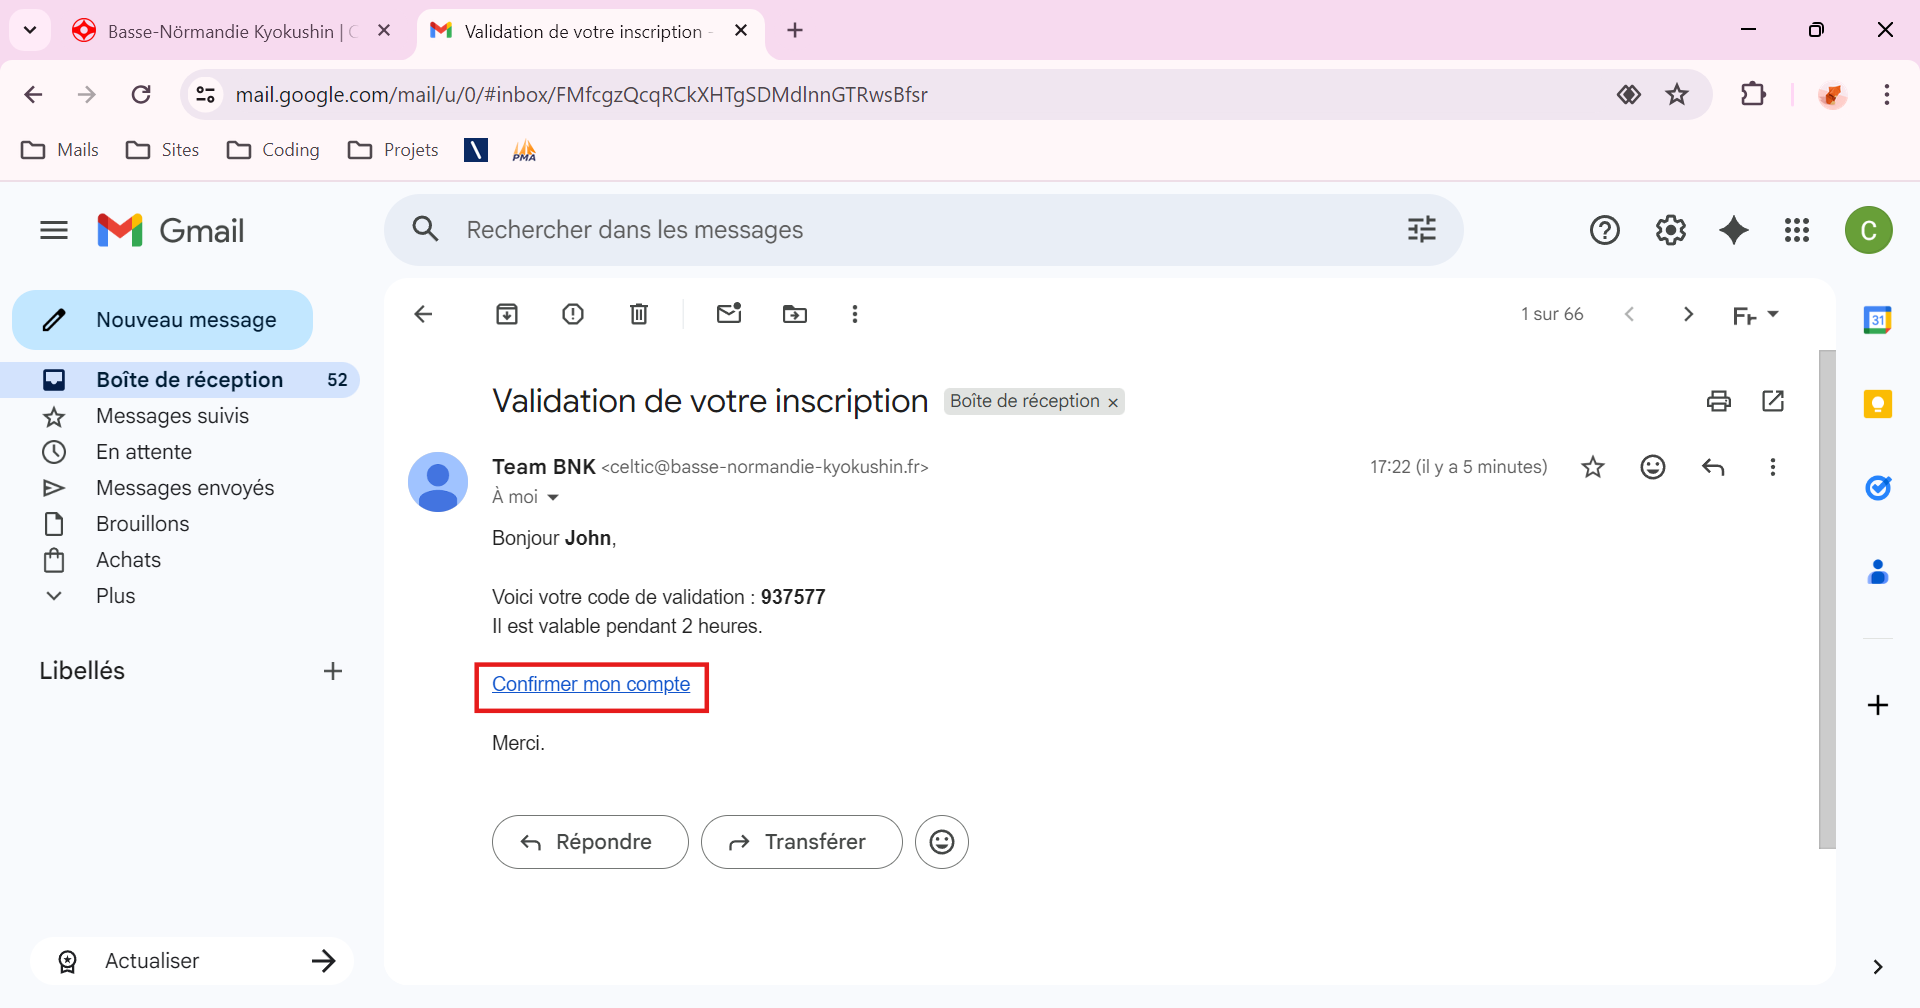Screen dimensions: 1920x1008
Task: Open input tools language dropdown
Action: (1773, 314)
